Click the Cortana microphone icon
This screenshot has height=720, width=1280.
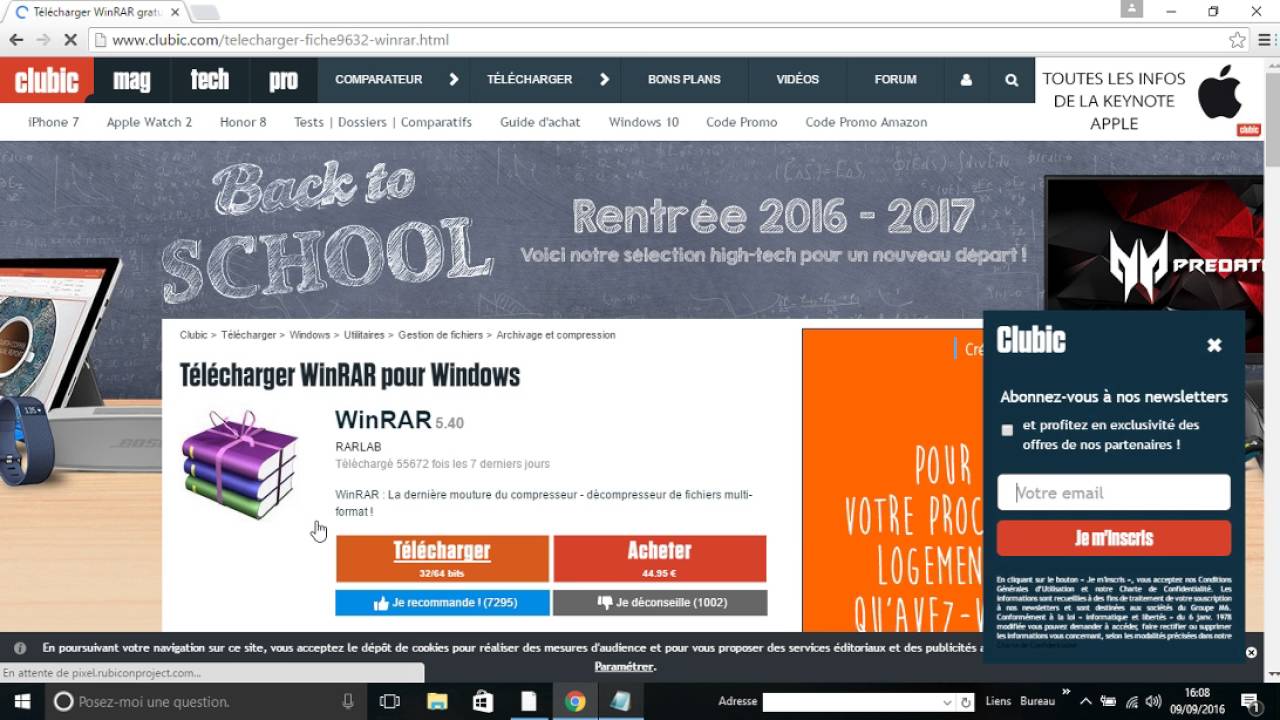click(348, 701)
